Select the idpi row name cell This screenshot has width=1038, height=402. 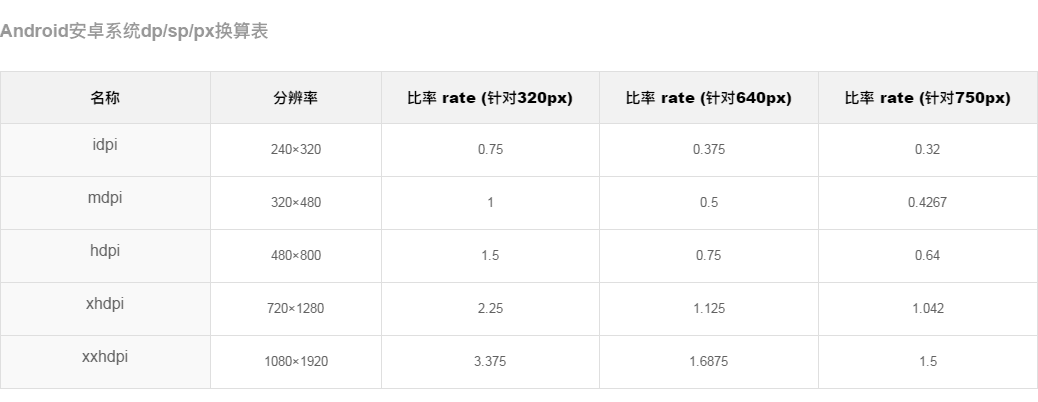pyautogui.click(x=105, y=150)
